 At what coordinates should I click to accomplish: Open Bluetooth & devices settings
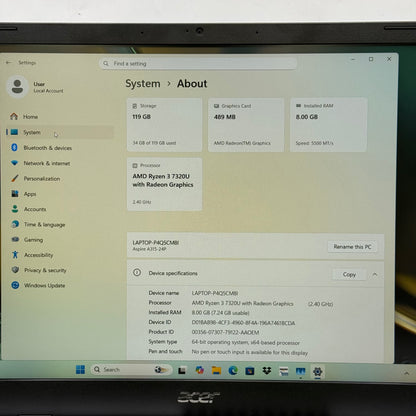59,148
